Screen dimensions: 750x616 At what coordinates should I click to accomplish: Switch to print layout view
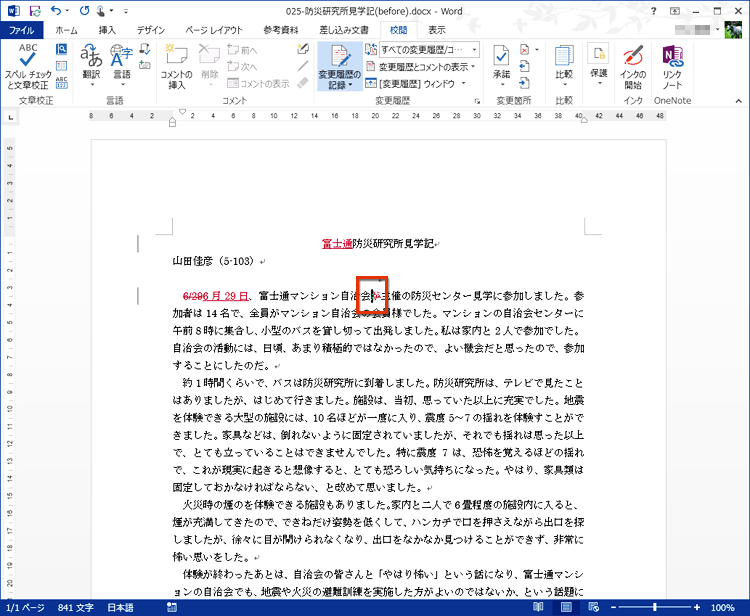click(x=566, y=607)
